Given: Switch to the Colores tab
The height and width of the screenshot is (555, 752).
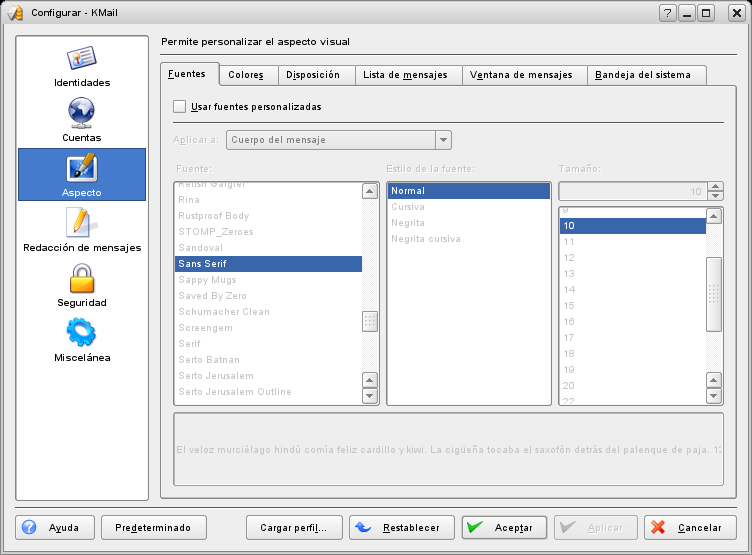Looking at the screenshot, I should click(246, 75).
